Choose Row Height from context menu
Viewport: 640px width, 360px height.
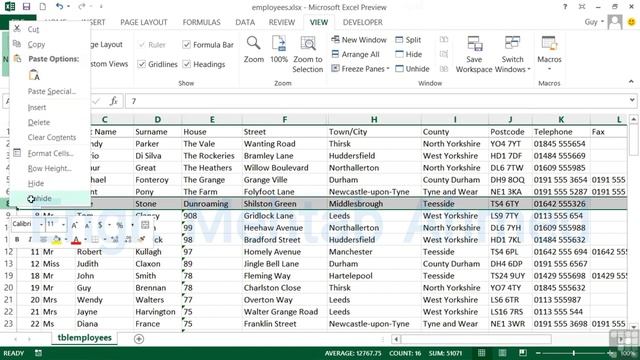(50, 168)
